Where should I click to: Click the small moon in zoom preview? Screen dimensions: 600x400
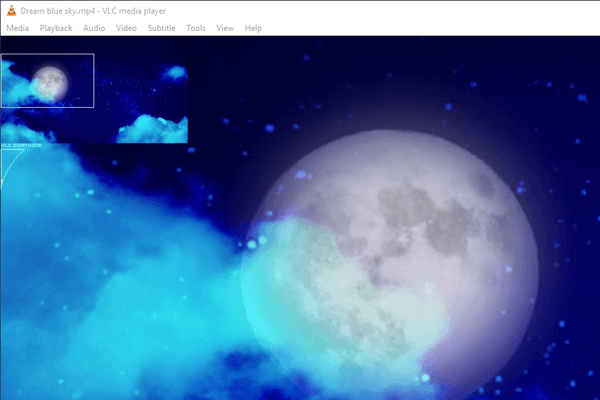pyautogui.click(x=49, y=82)
